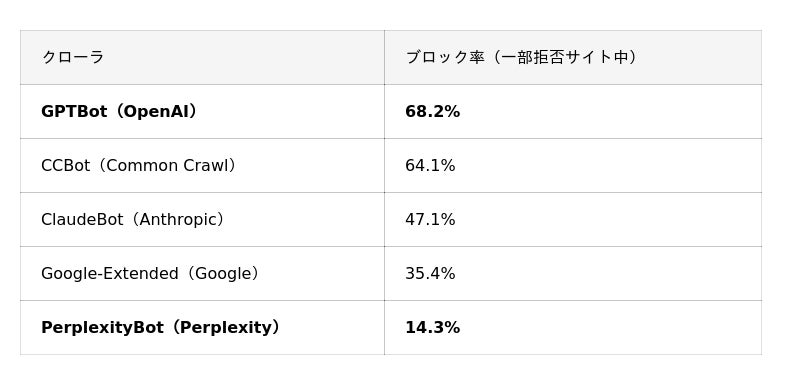Image resolution: width=800 pixels, height=385 pixels.
Task: Click the CCBot（Common Crawl） cell
Action: [202, 165]
